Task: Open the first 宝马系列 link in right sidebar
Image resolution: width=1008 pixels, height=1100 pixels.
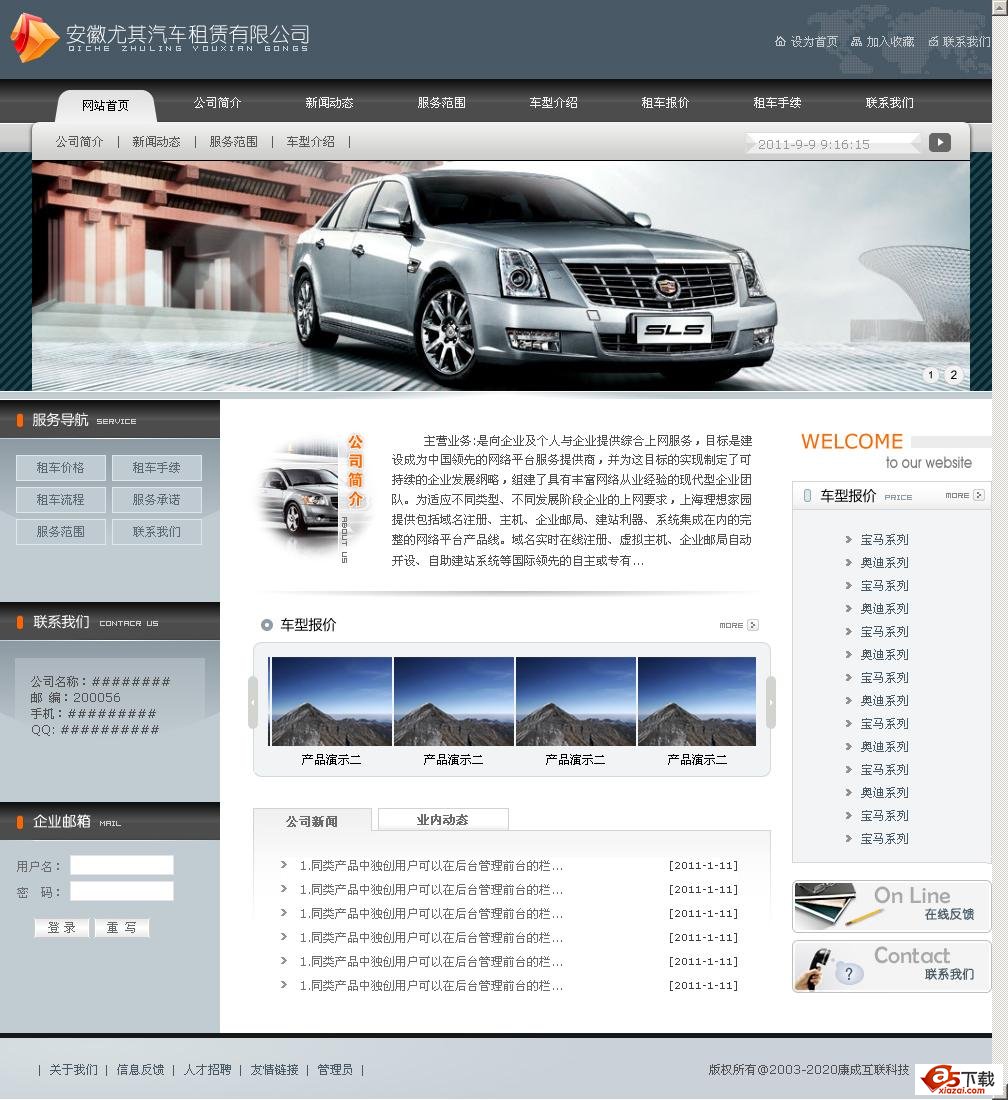Action: click(884, 539)
